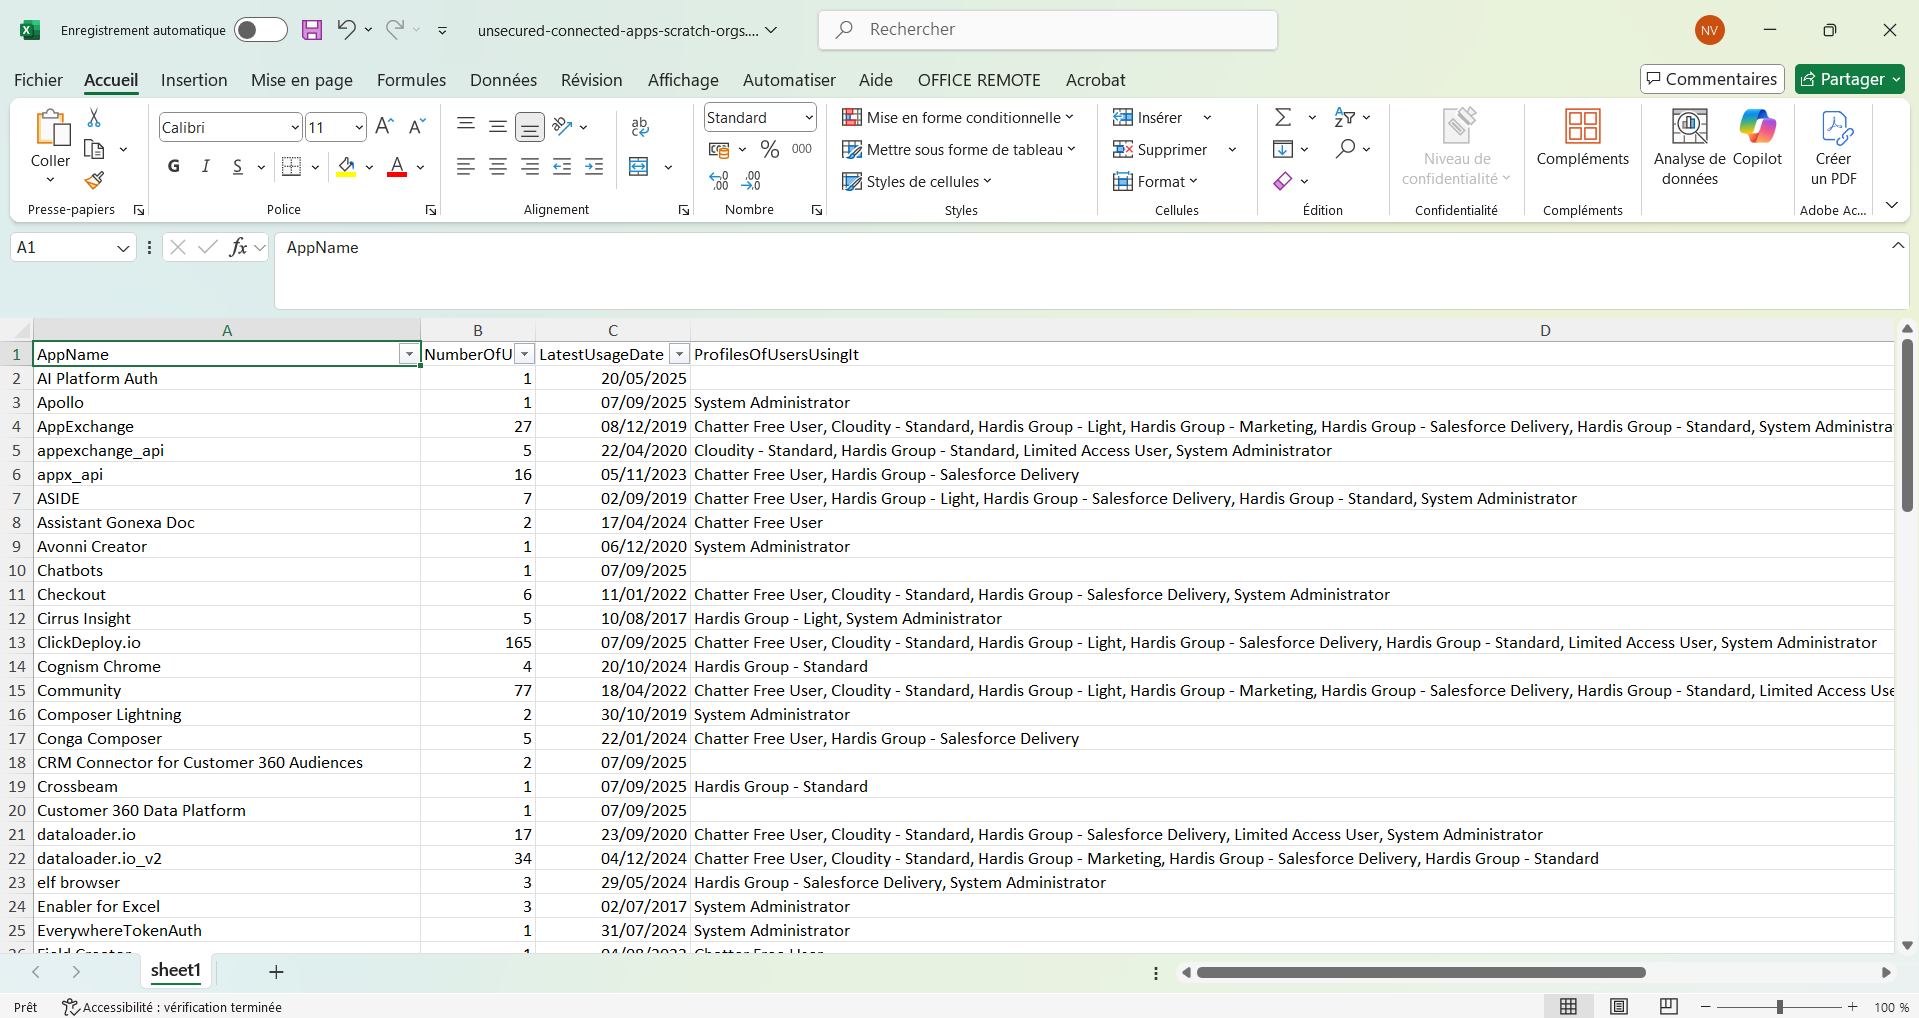
Task: Toggle bottom vertical alignment
Action: coord(530,126)
